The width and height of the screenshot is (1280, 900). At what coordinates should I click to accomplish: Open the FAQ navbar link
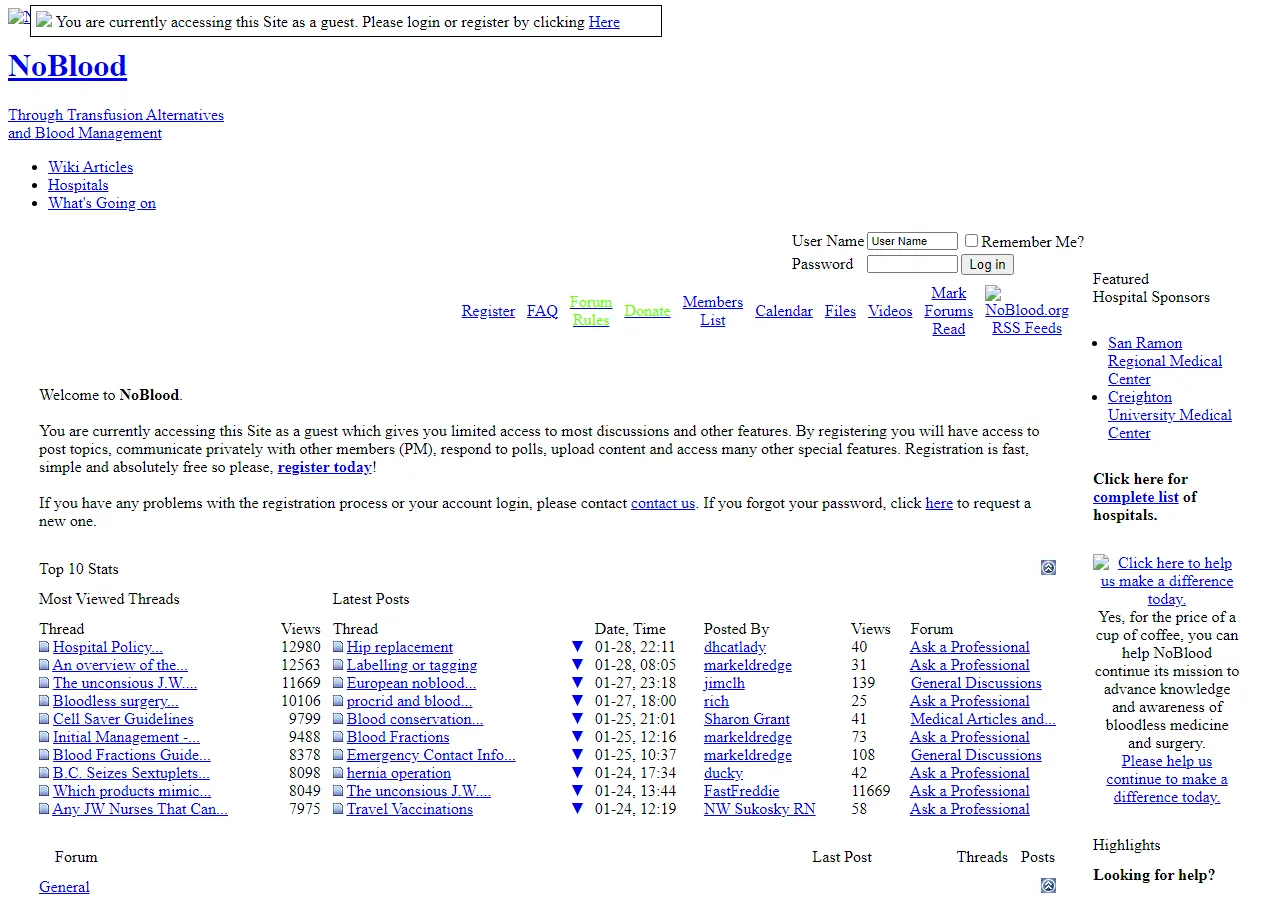click(x=542, y=311)
